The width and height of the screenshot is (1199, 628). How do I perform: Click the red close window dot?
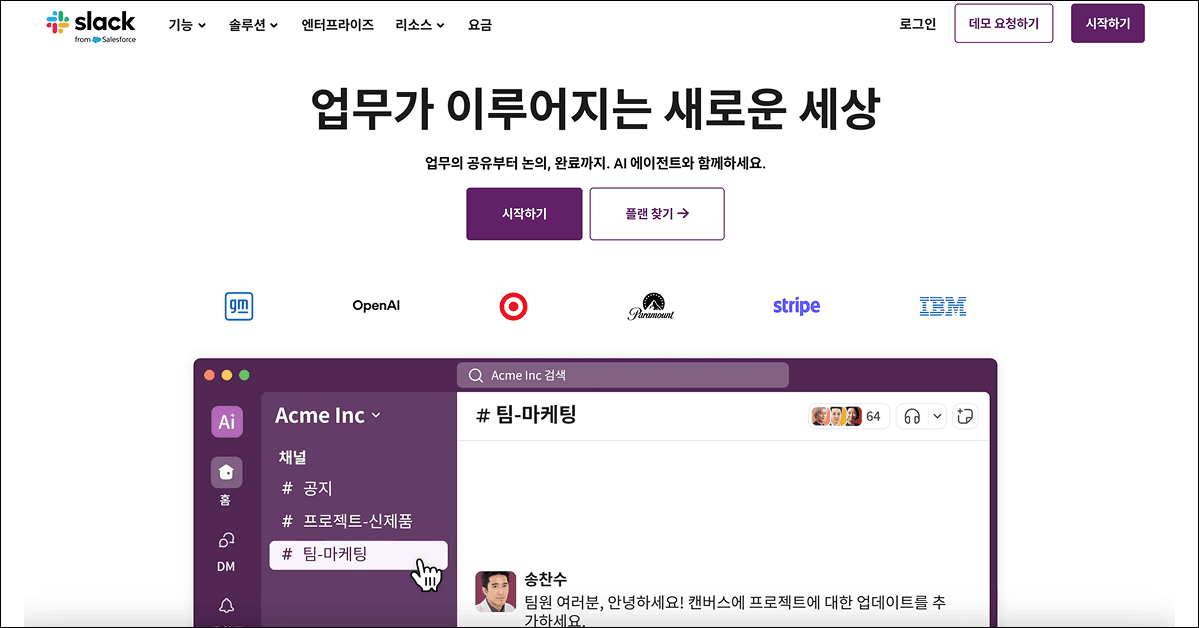coord(210,375)
